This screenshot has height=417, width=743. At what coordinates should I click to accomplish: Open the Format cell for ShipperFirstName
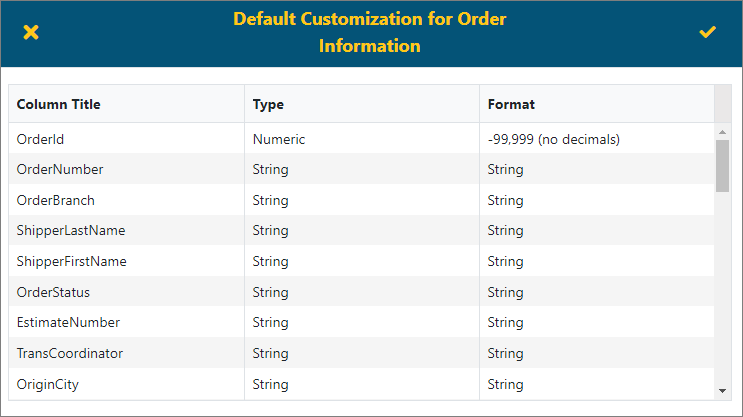tap(505, 262)
